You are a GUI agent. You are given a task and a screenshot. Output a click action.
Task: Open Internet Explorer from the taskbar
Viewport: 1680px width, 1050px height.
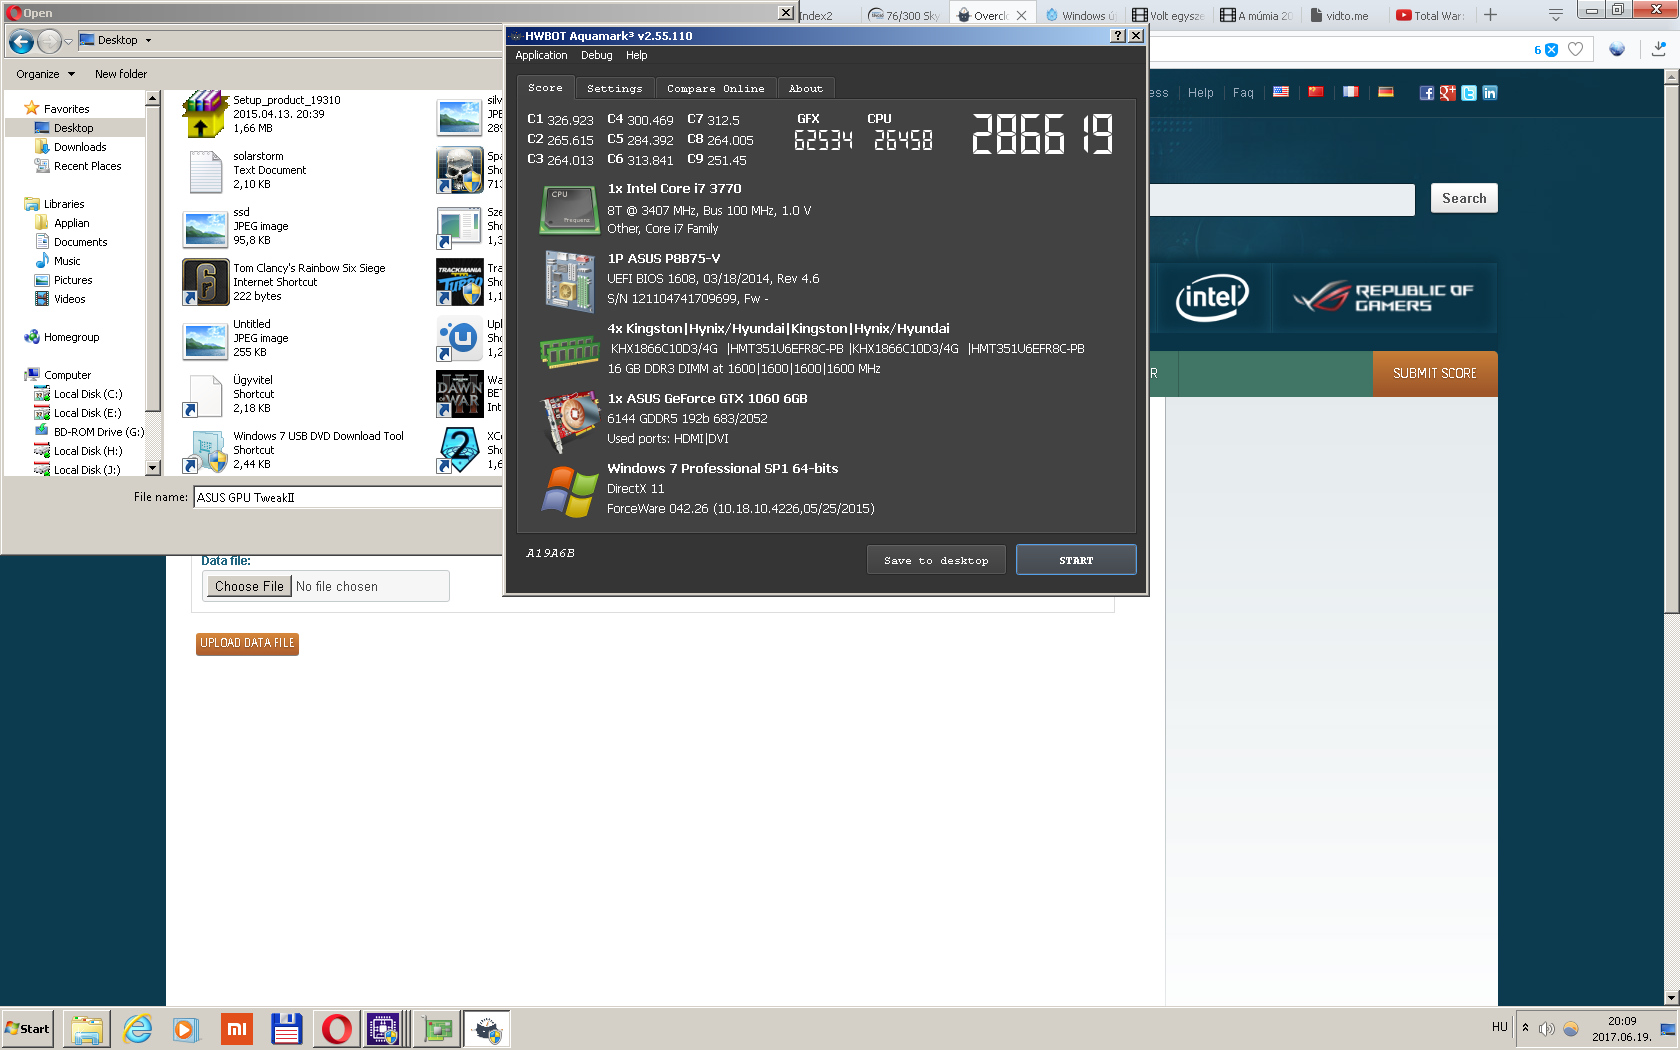137,1029
